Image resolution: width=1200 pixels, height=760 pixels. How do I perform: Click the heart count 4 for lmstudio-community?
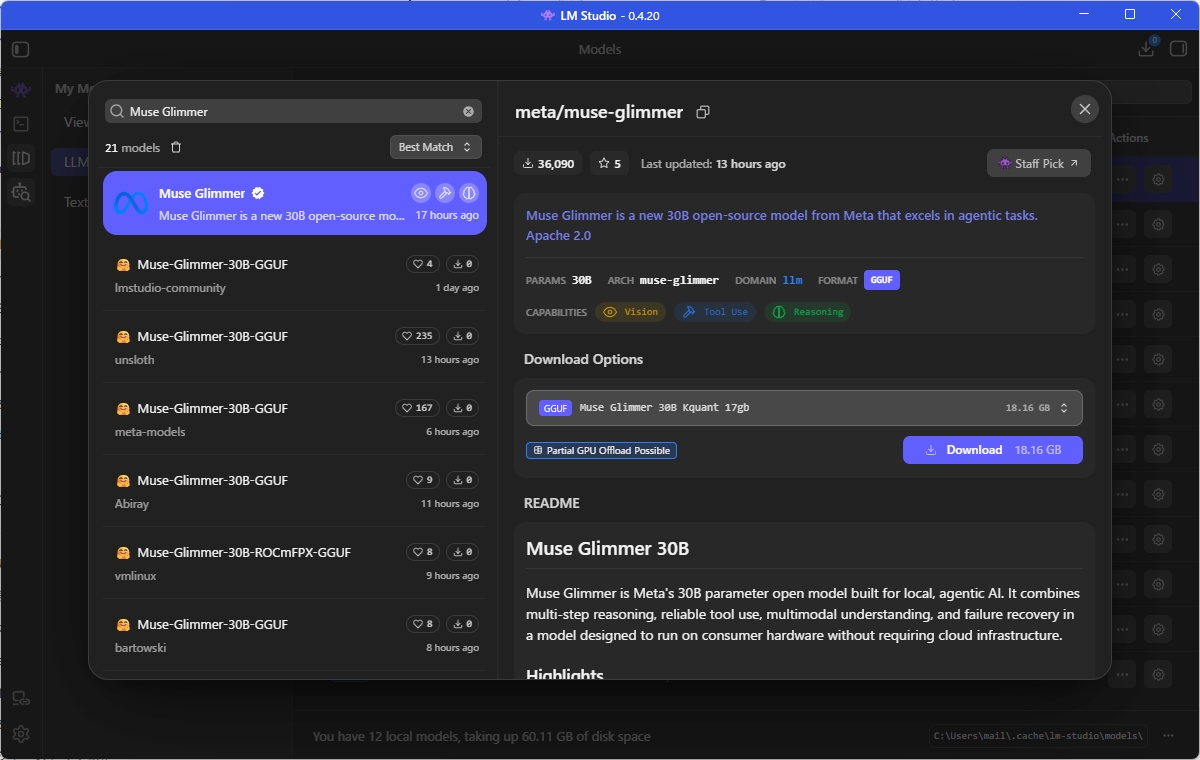pyautogui.click(x=423, y=264)
